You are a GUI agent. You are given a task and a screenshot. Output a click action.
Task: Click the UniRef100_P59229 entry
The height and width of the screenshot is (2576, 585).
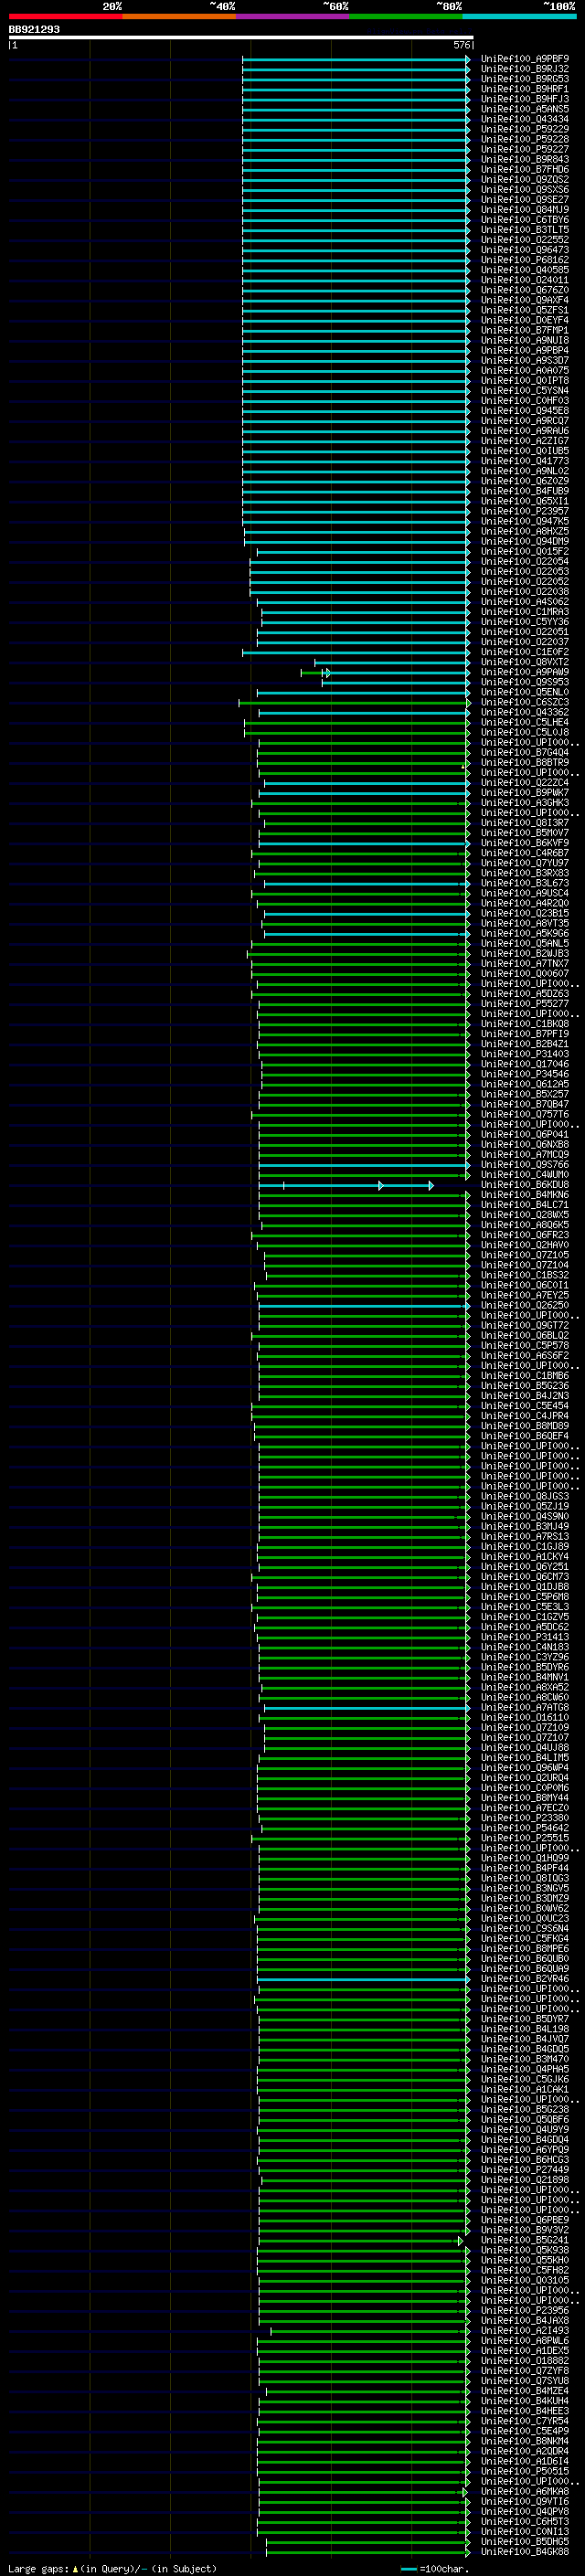click(525, 129)
